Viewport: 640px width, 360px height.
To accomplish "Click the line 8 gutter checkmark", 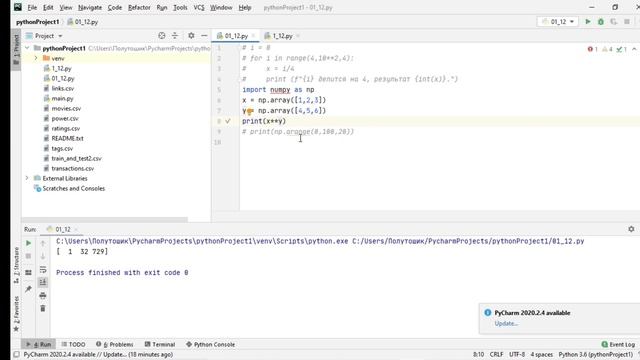I will click(228, 121).
